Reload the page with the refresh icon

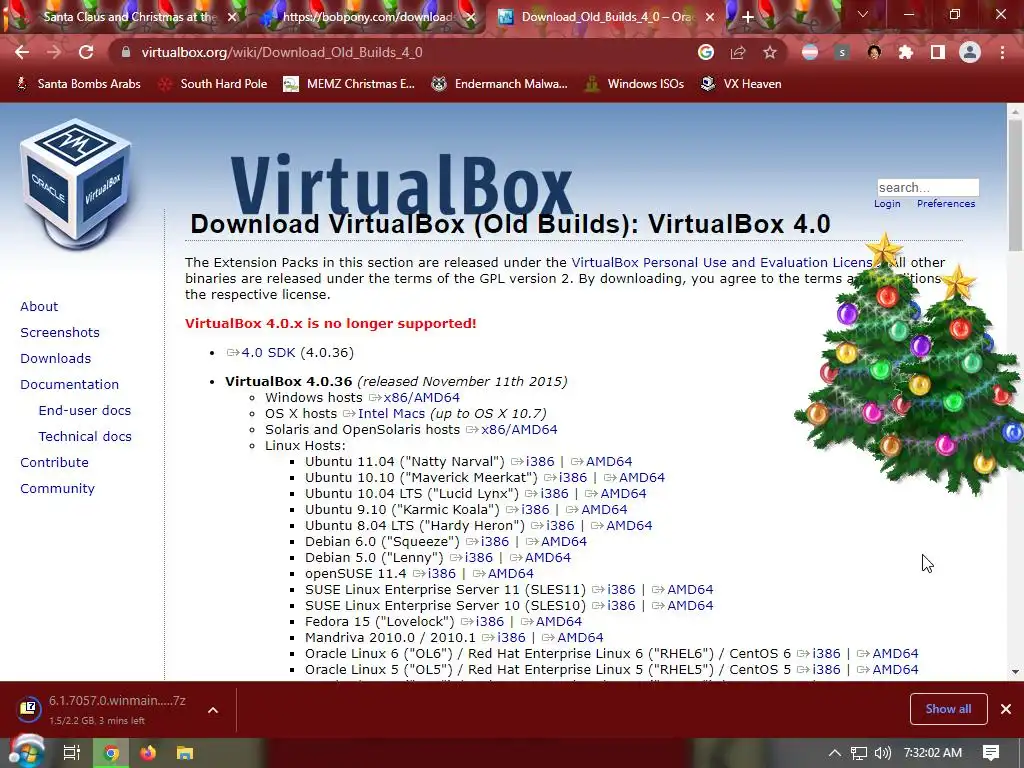click(86, 52)
